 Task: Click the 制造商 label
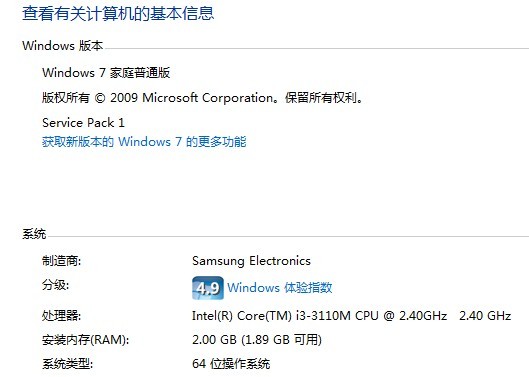(61, 261)
